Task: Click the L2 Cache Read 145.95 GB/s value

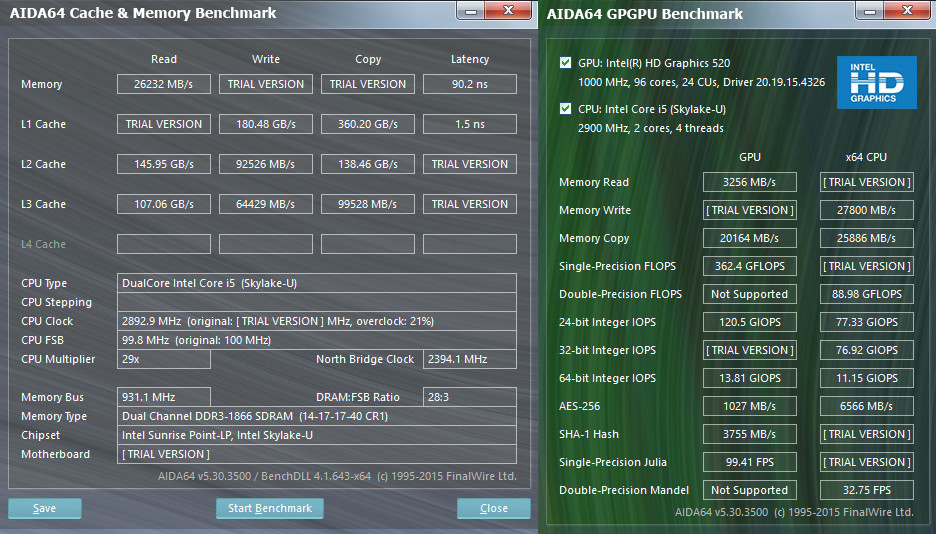Action: [x=164, y=164]
